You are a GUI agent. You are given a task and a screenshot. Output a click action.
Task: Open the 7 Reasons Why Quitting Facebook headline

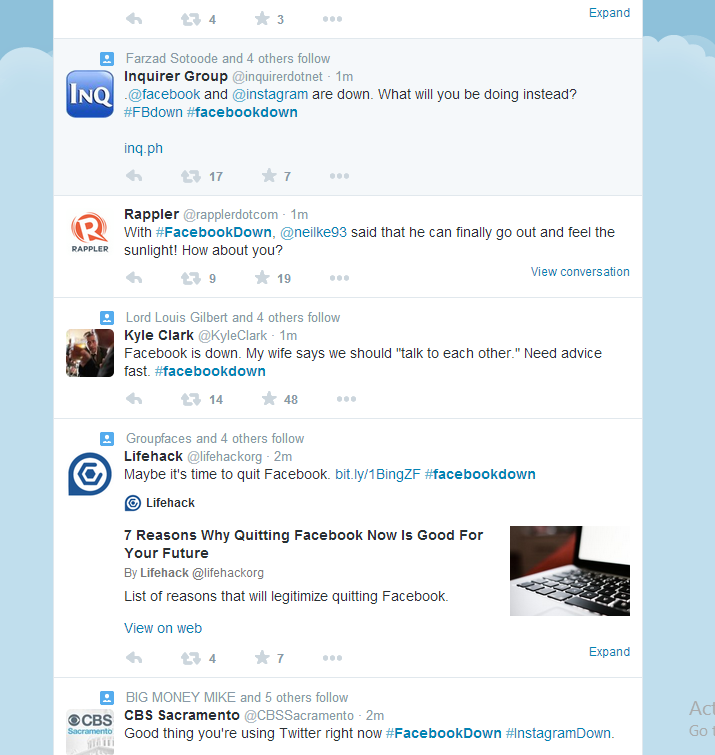[x=303, y=544]
